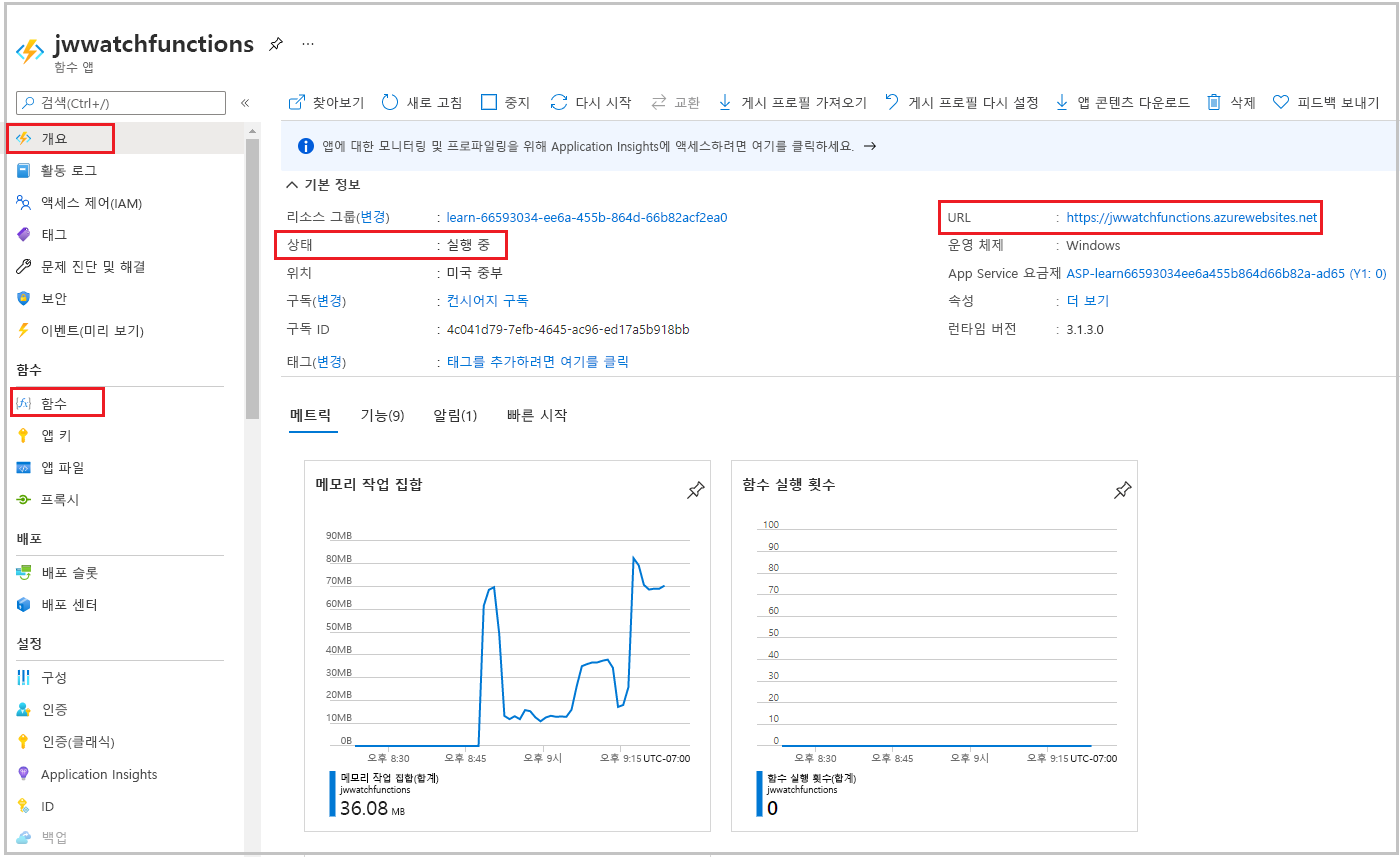
Task: Click the 앱 파일 code icon
Action: pyautogui.click(x=24, y=467)
